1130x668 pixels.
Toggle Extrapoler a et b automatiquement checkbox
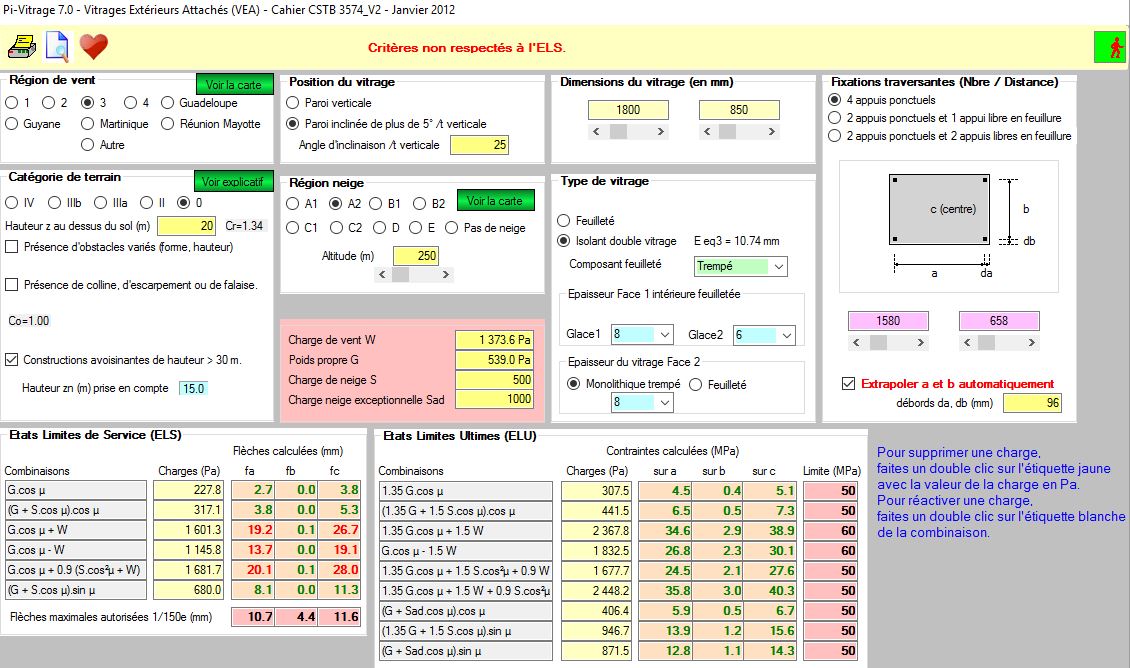click(848, 383)
